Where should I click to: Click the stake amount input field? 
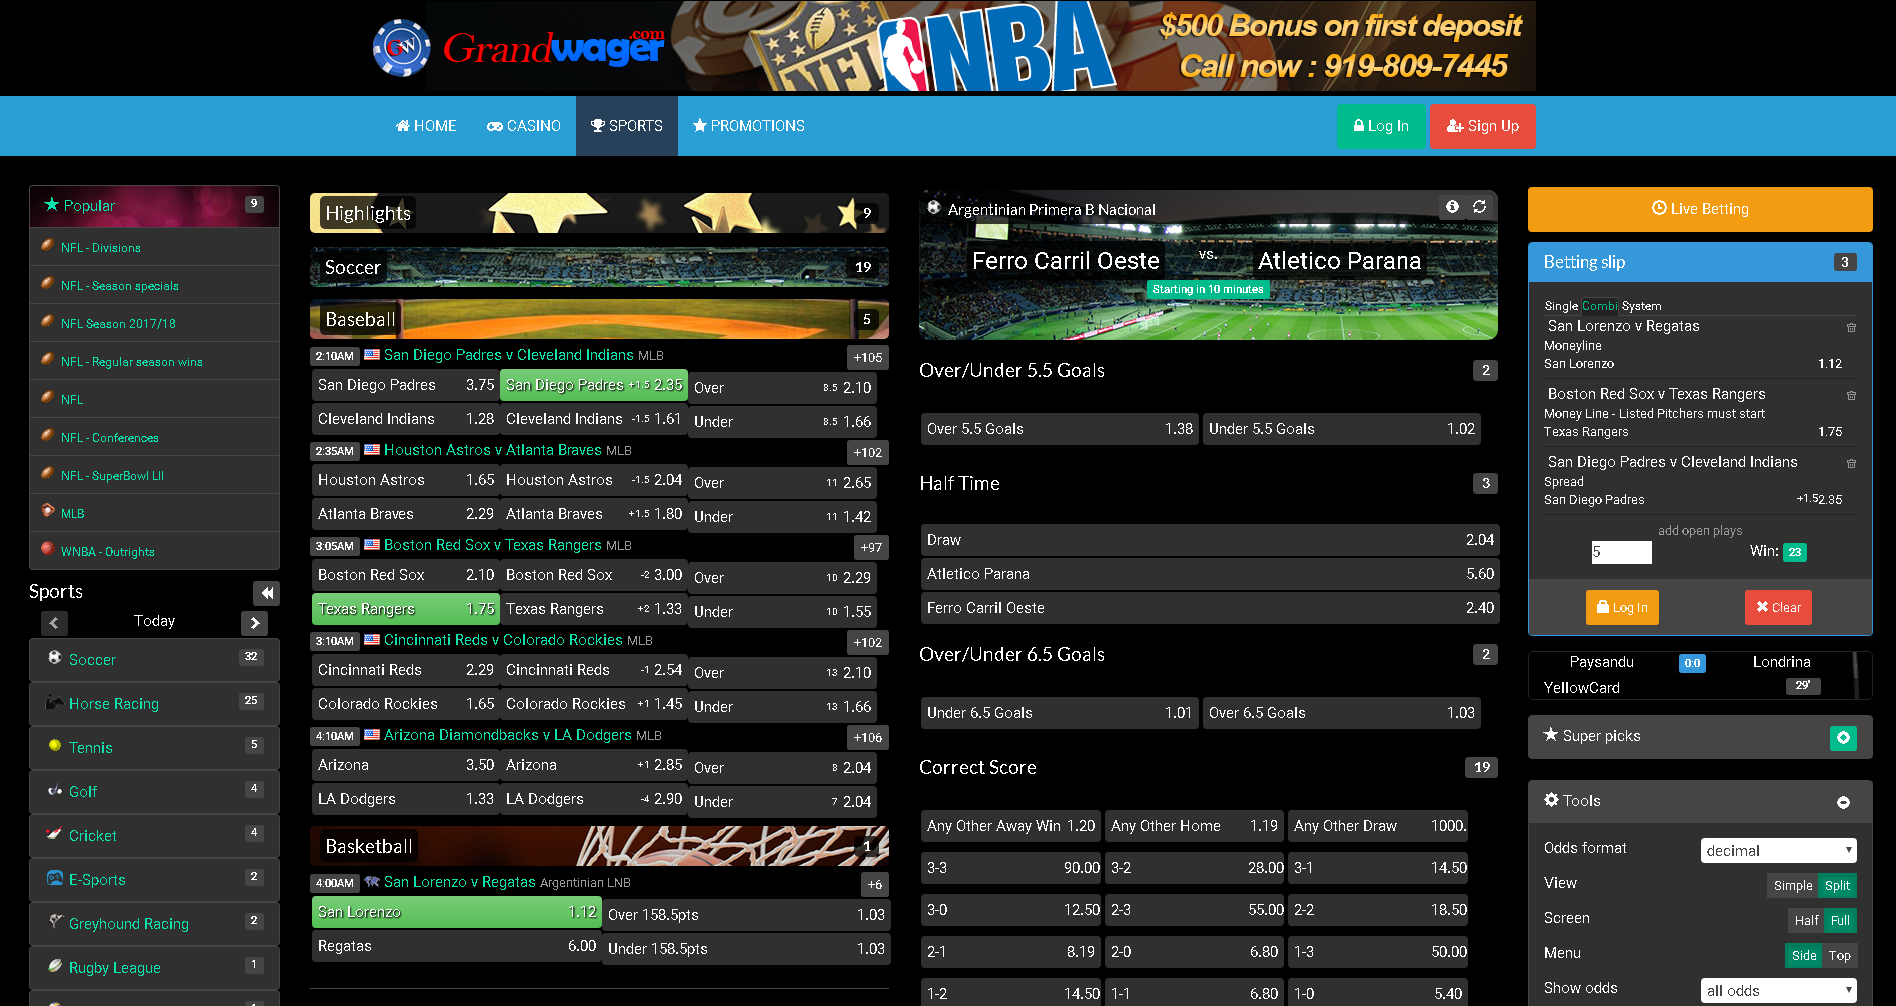coord(1621,552)
